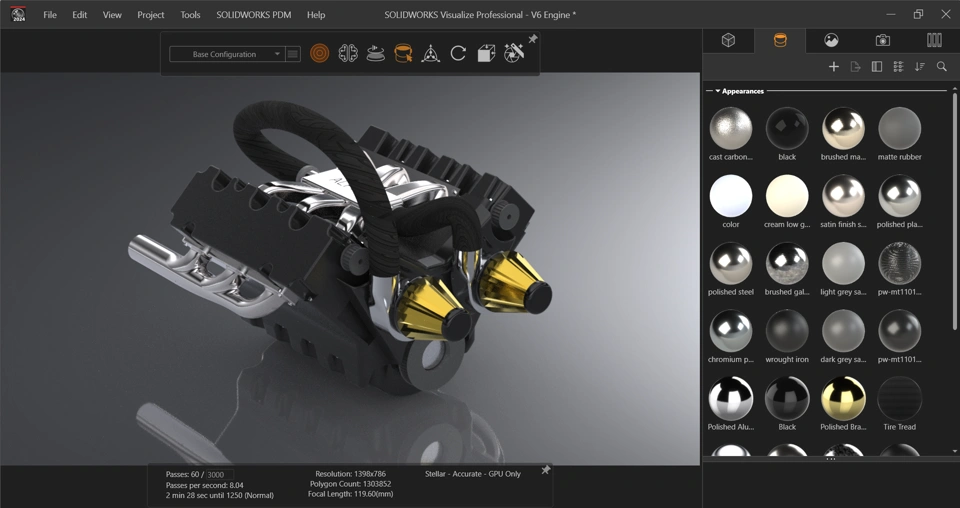Click the circular refresh arrow icon
The width and height of the screenshot is (960, 508).
(x=458, y=53)
